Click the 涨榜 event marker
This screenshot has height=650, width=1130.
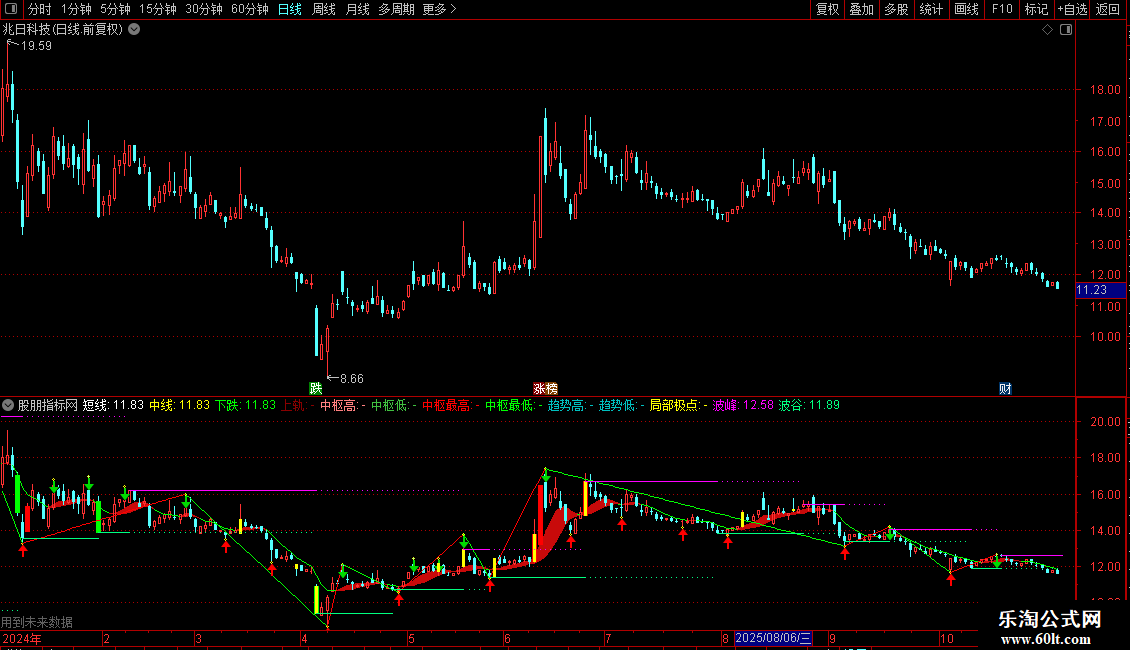546,388
